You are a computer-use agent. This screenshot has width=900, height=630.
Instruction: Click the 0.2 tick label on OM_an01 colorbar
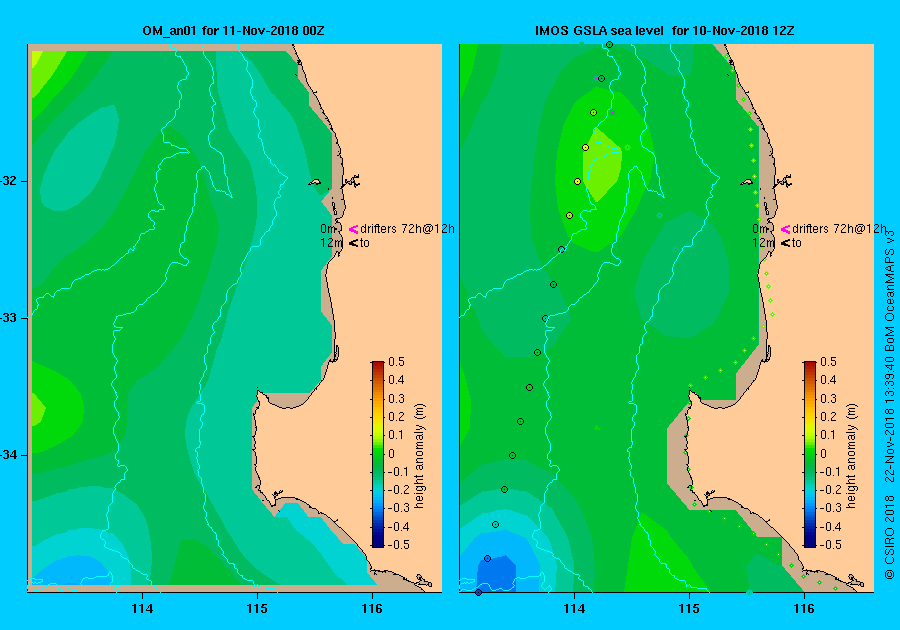[397, 417]
